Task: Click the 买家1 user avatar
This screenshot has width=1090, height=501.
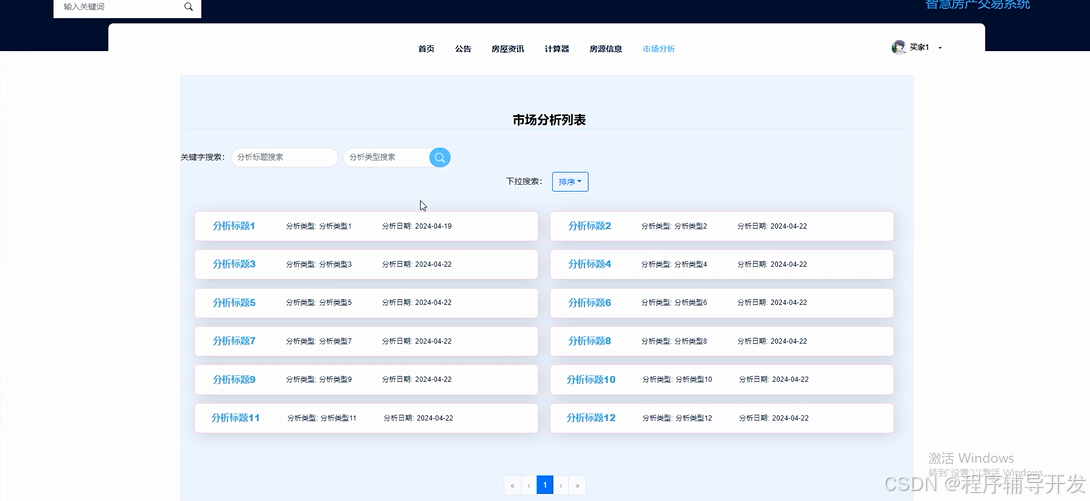Action: [x=898, y=47]
